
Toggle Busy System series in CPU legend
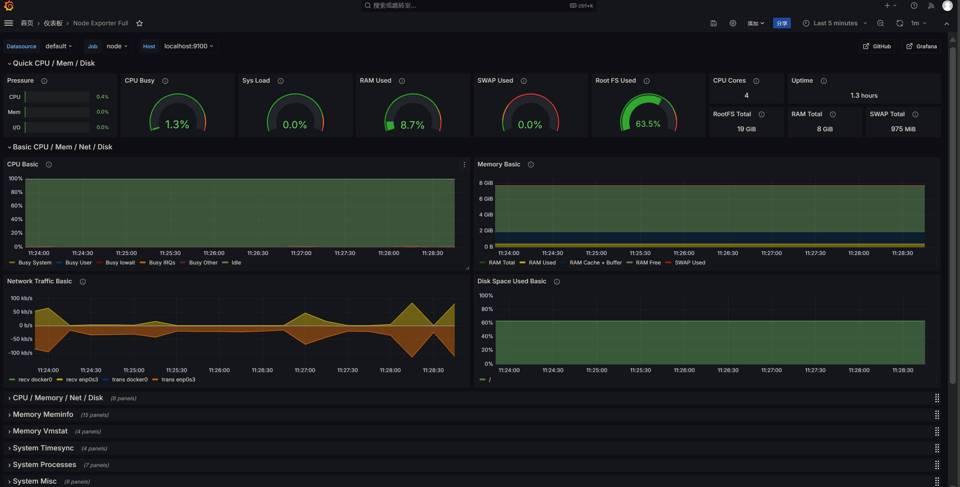(x=34, y=263)
